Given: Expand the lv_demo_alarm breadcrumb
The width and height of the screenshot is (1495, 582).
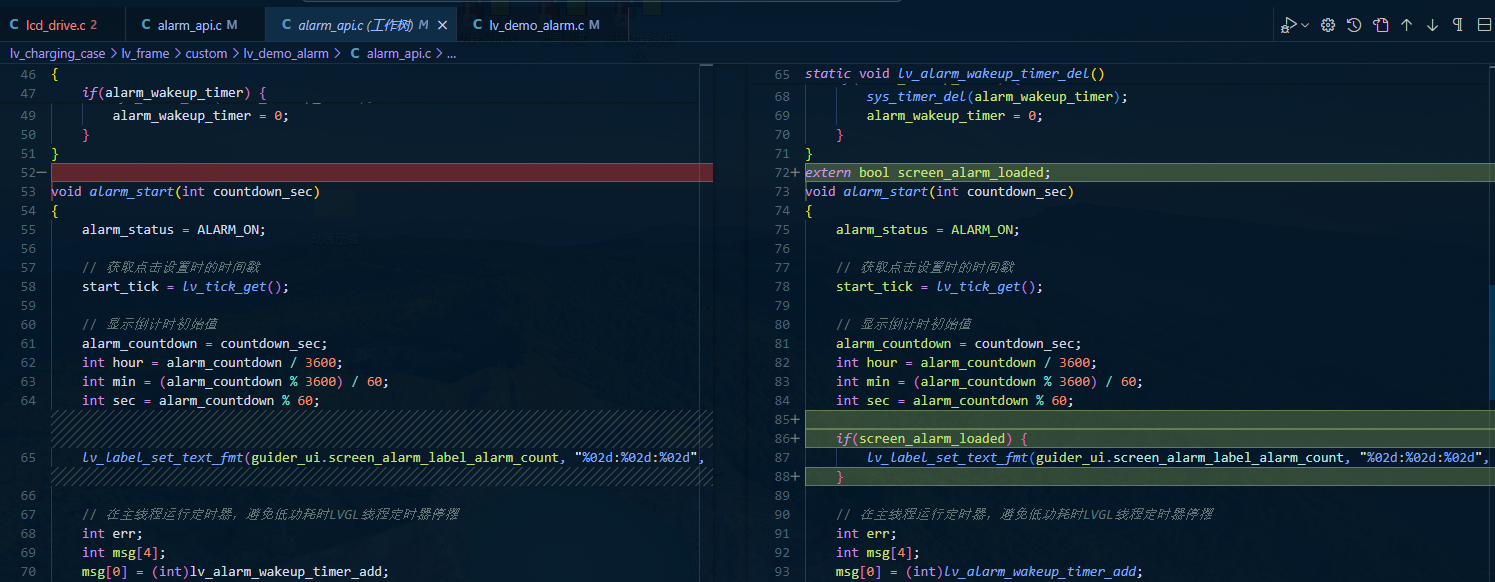Looking at the screenshot, I should coord(286,54).
